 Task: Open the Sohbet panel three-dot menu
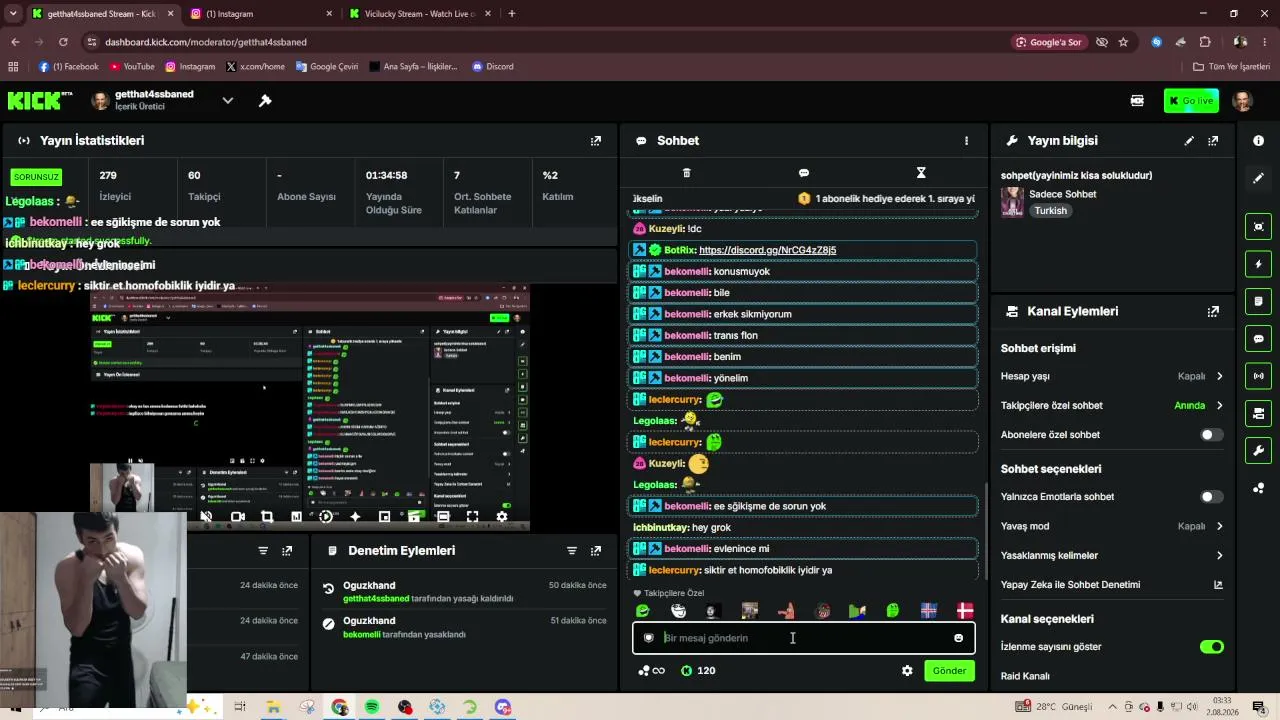point(966,141)
